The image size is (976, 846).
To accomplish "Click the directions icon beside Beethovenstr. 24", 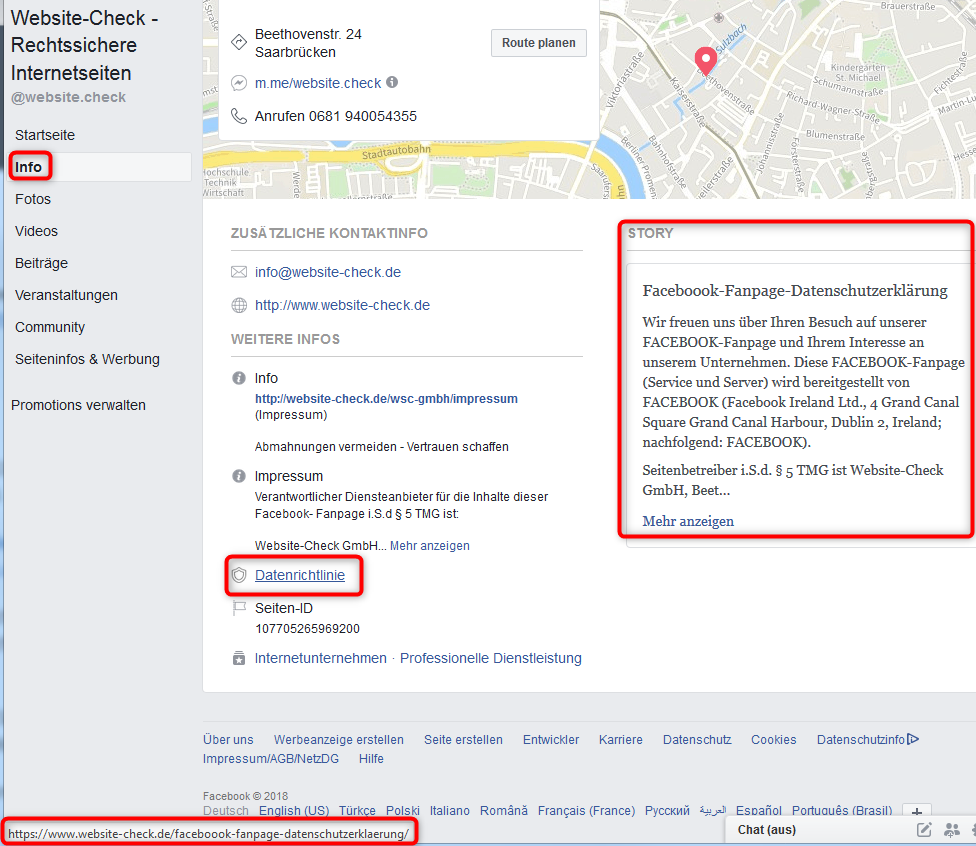I will 239,42.
